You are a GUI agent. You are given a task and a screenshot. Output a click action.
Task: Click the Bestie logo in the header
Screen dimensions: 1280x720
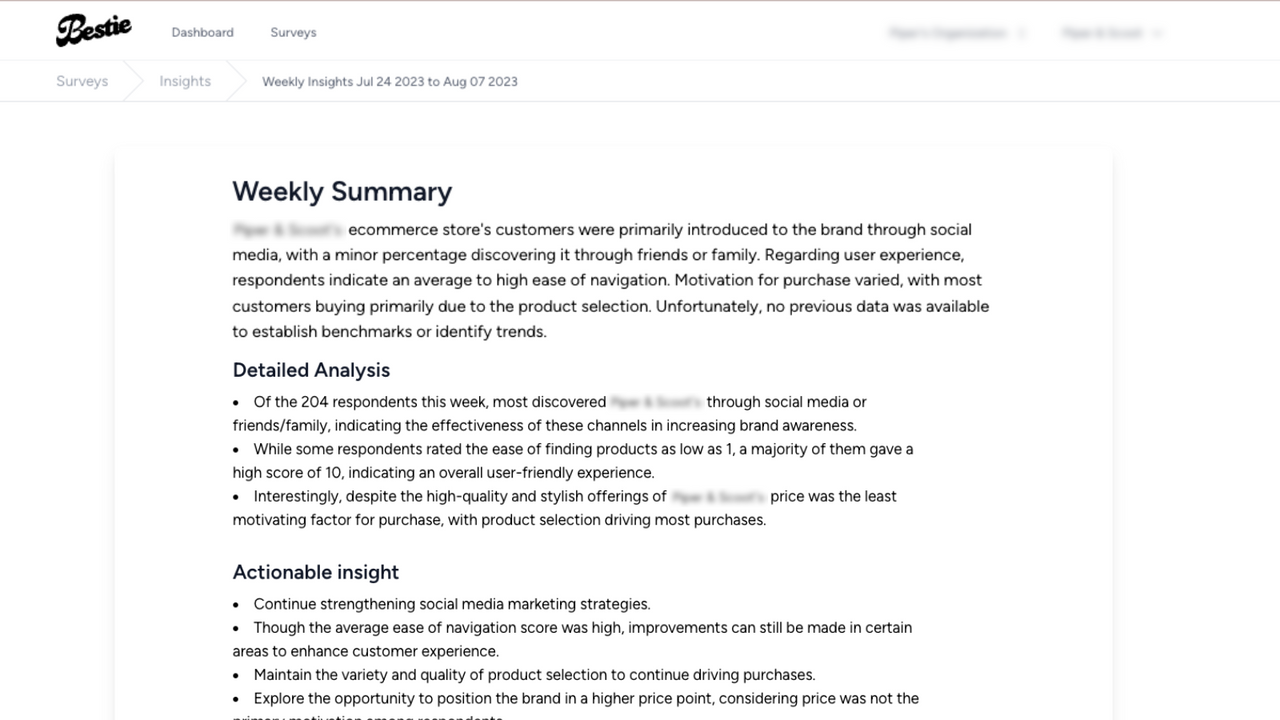pos(93,29)
